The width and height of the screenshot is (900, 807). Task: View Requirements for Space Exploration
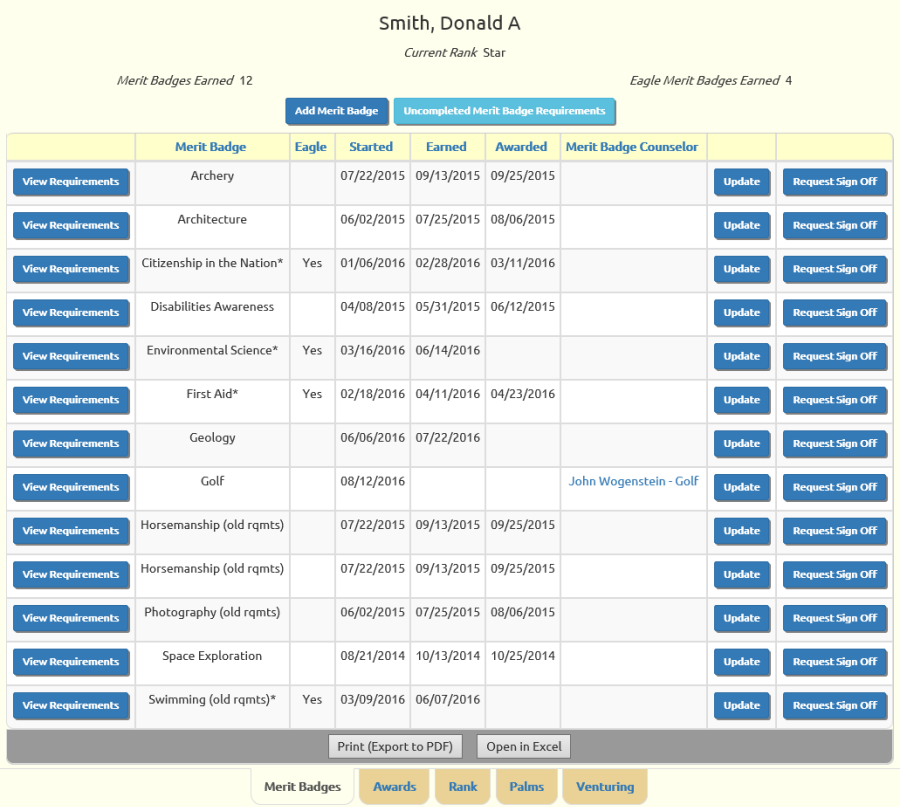[x=71, y=662]
